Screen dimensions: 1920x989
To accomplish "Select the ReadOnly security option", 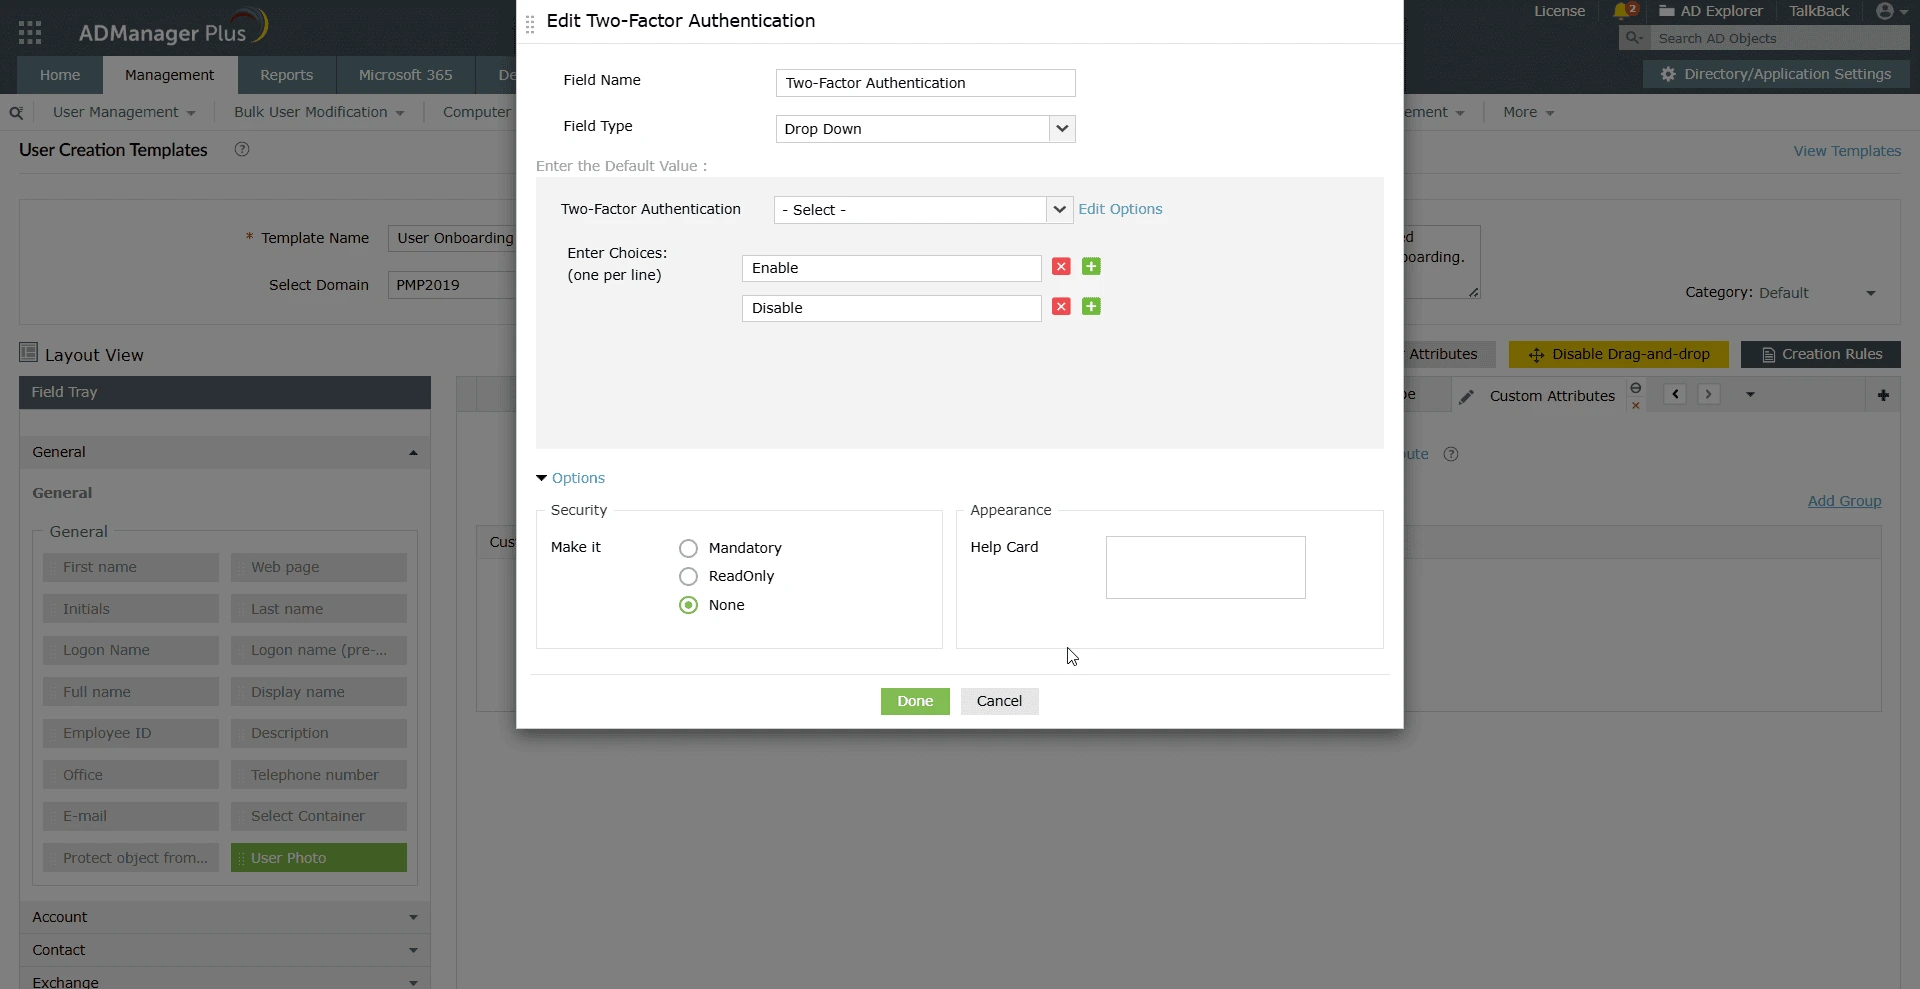I will pos(688,576).
